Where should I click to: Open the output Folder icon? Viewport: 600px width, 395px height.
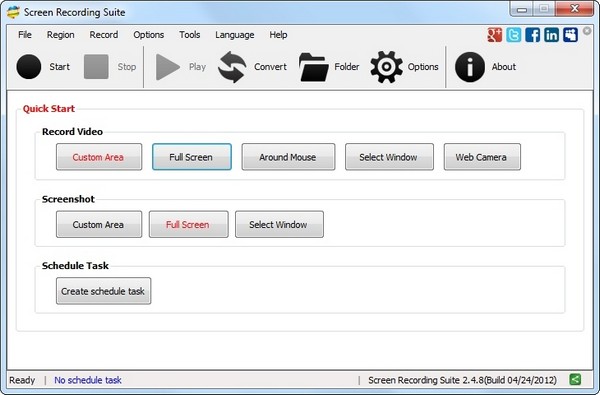coord(314,67)
